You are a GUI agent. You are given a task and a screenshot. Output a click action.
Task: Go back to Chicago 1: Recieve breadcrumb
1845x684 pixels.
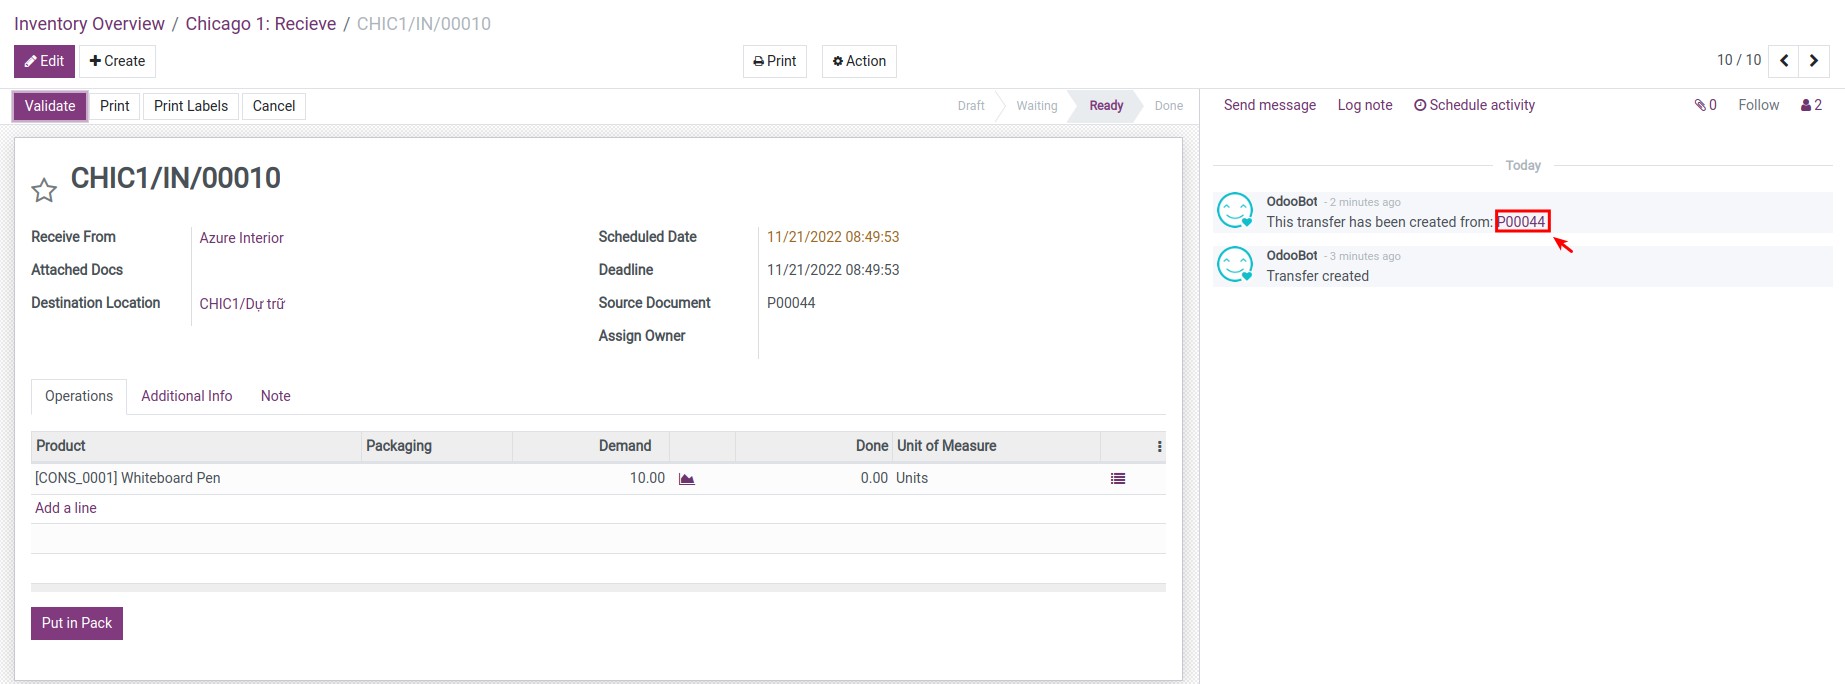tap(261, 24)
